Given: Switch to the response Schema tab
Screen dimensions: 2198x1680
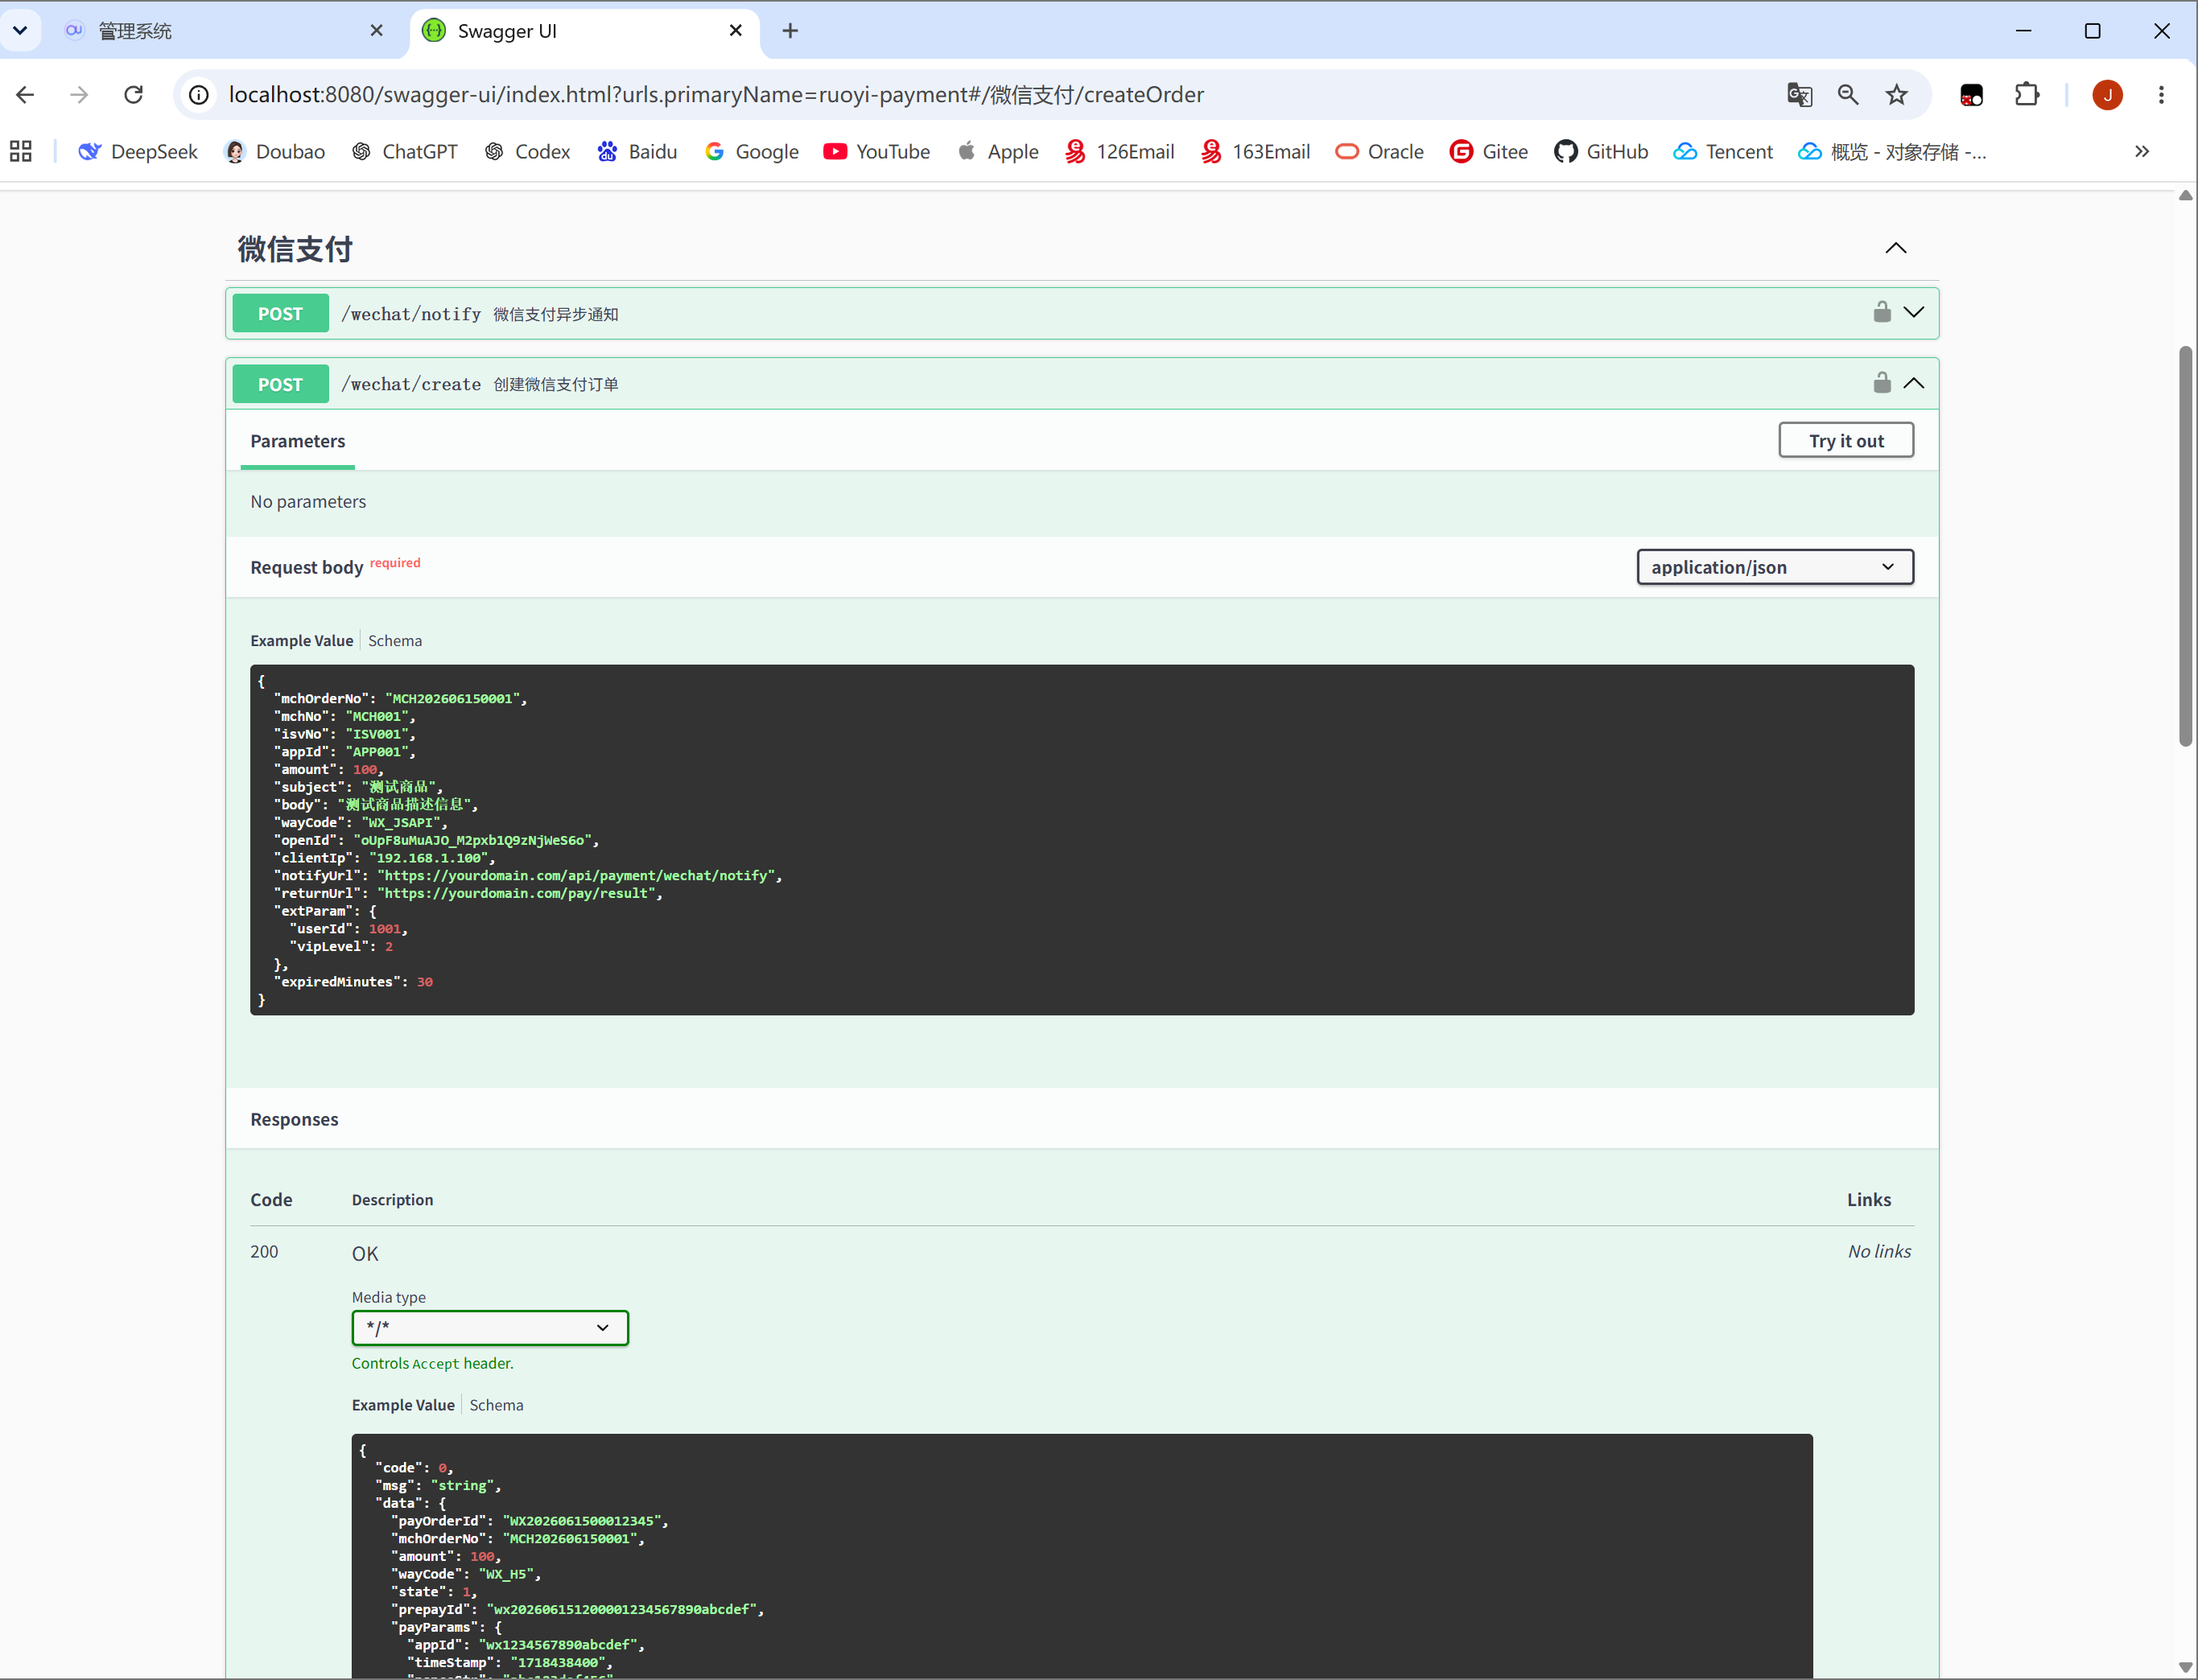Looking at the screenshot, I should point(496,1405).
